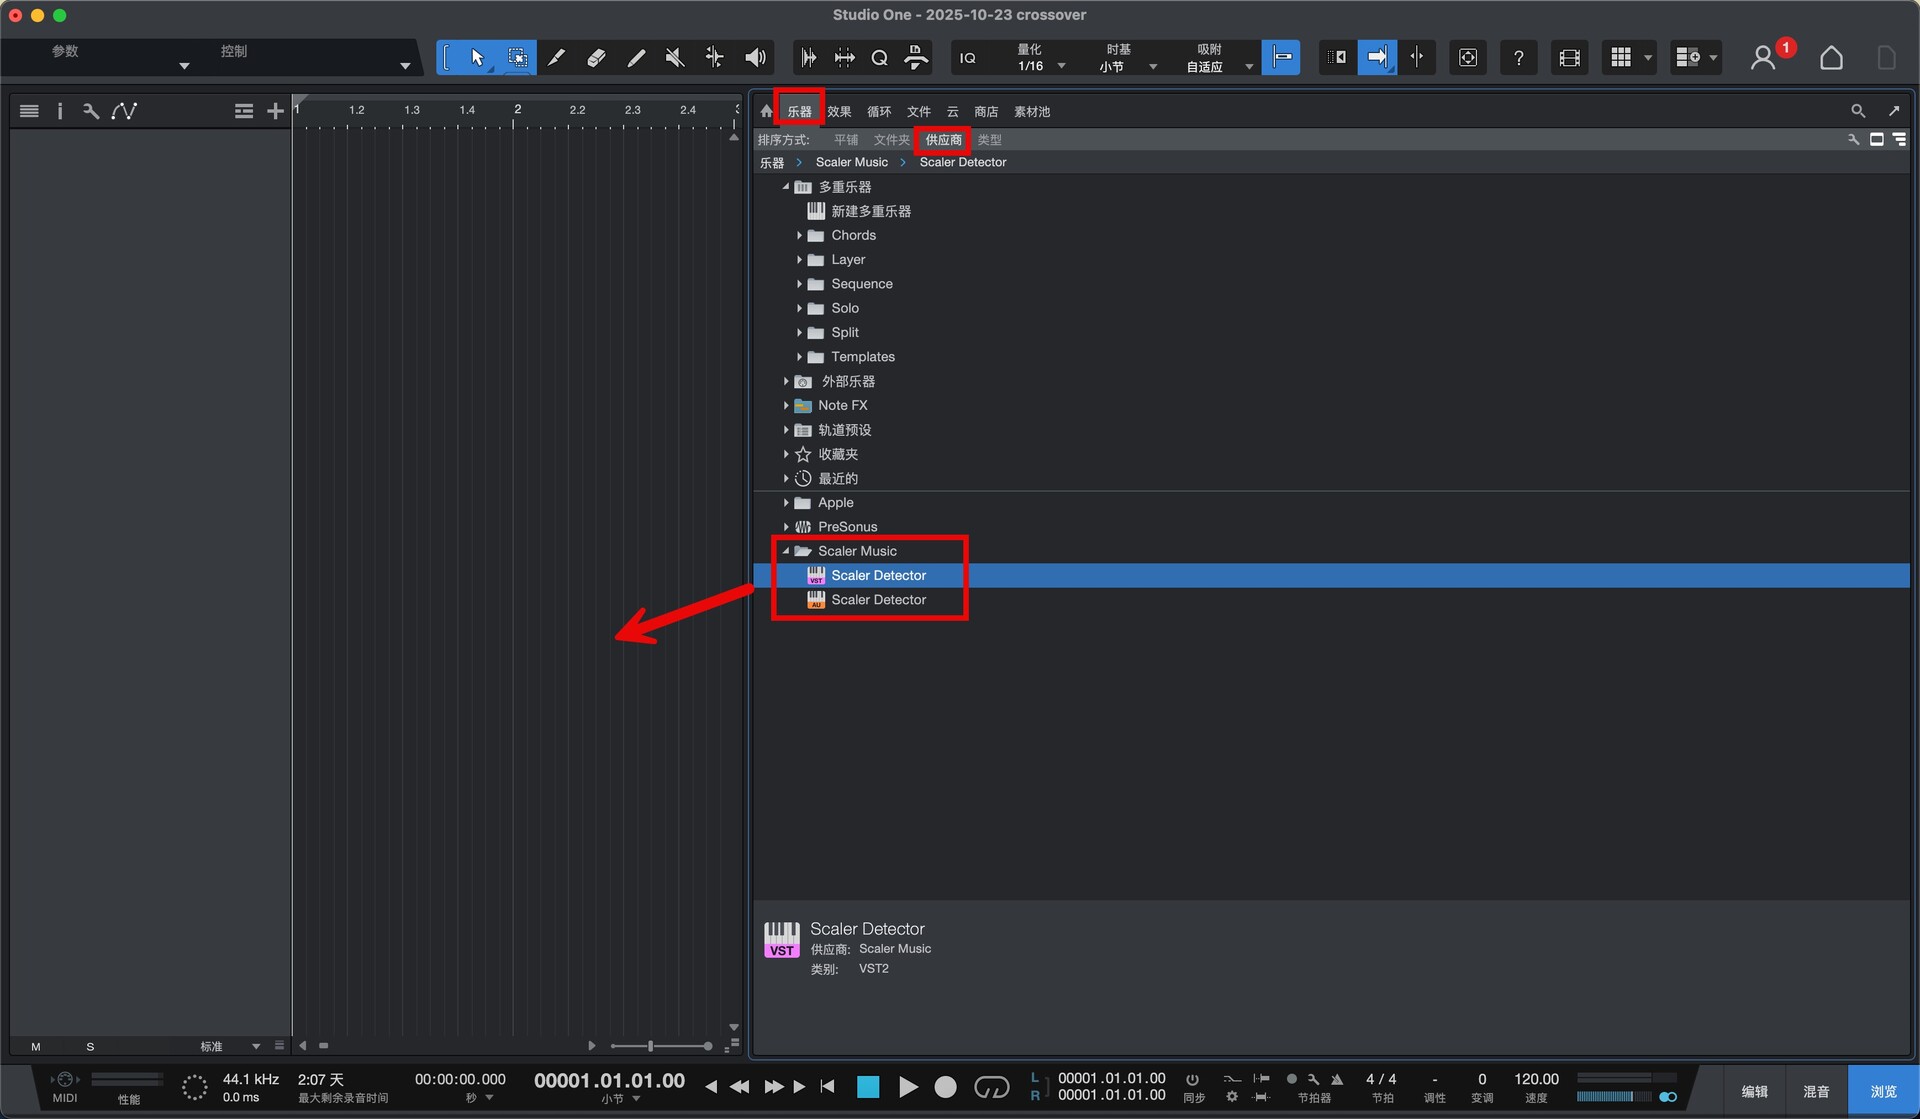Screen dimensions: 1920x1119
Task: Select the AU Scaler Detector item
Action: pyautogui.click(x=878, y=600)
